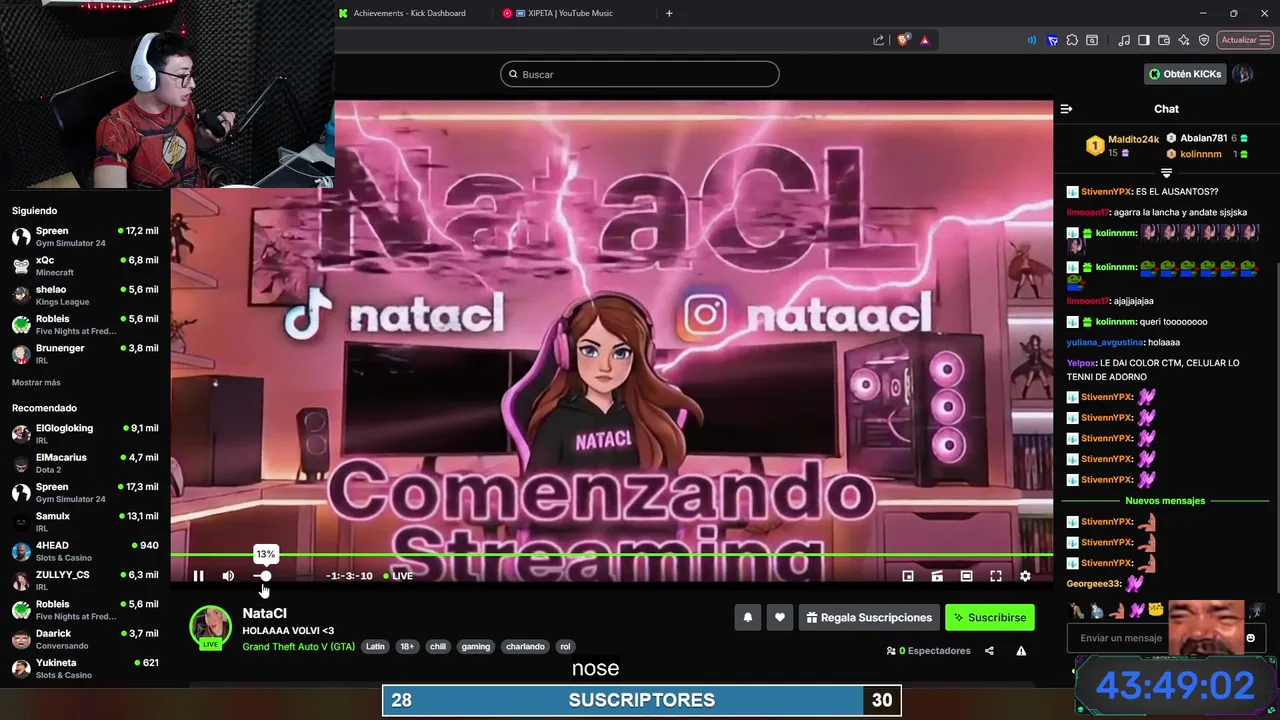This screenshot has width=1280, height=720.
Task: Open NataCl channel avatar
Action: tap(211, 627)
